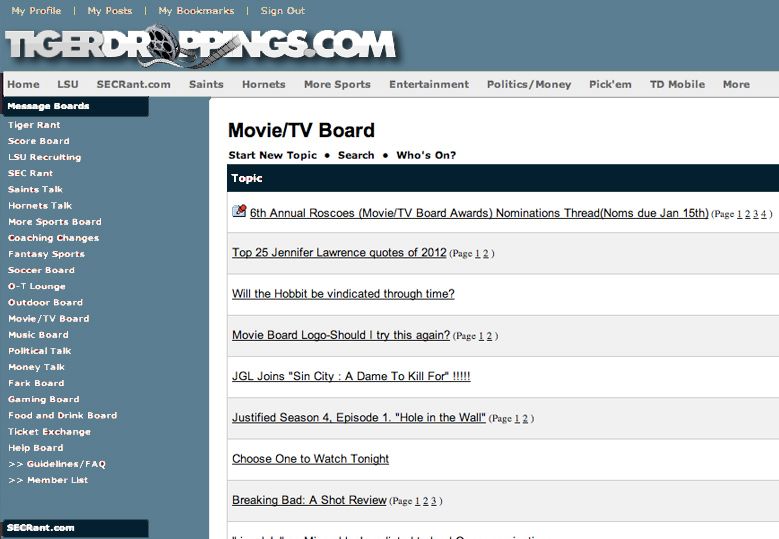This screenshot has height=539, width=779.
Task: Open the 6th Annual Roscoes Nominations thread
Action: [479, 213]
